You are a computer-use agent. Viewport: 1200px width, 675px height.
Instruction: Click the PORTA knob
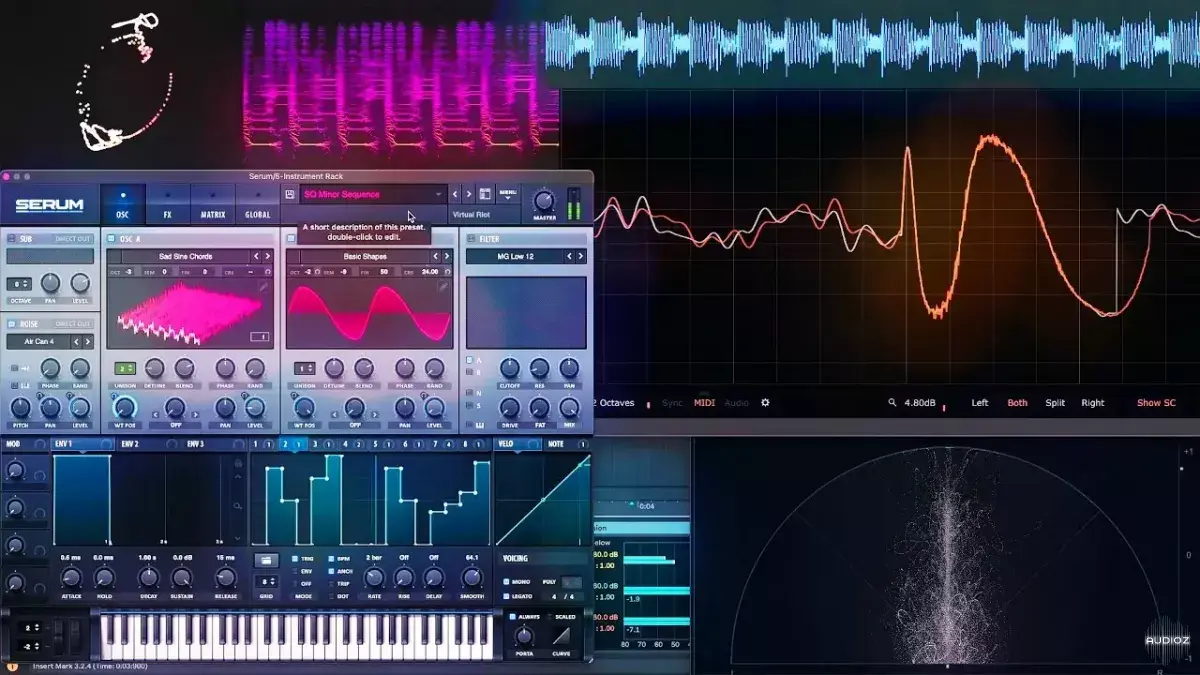coord(524,635)
